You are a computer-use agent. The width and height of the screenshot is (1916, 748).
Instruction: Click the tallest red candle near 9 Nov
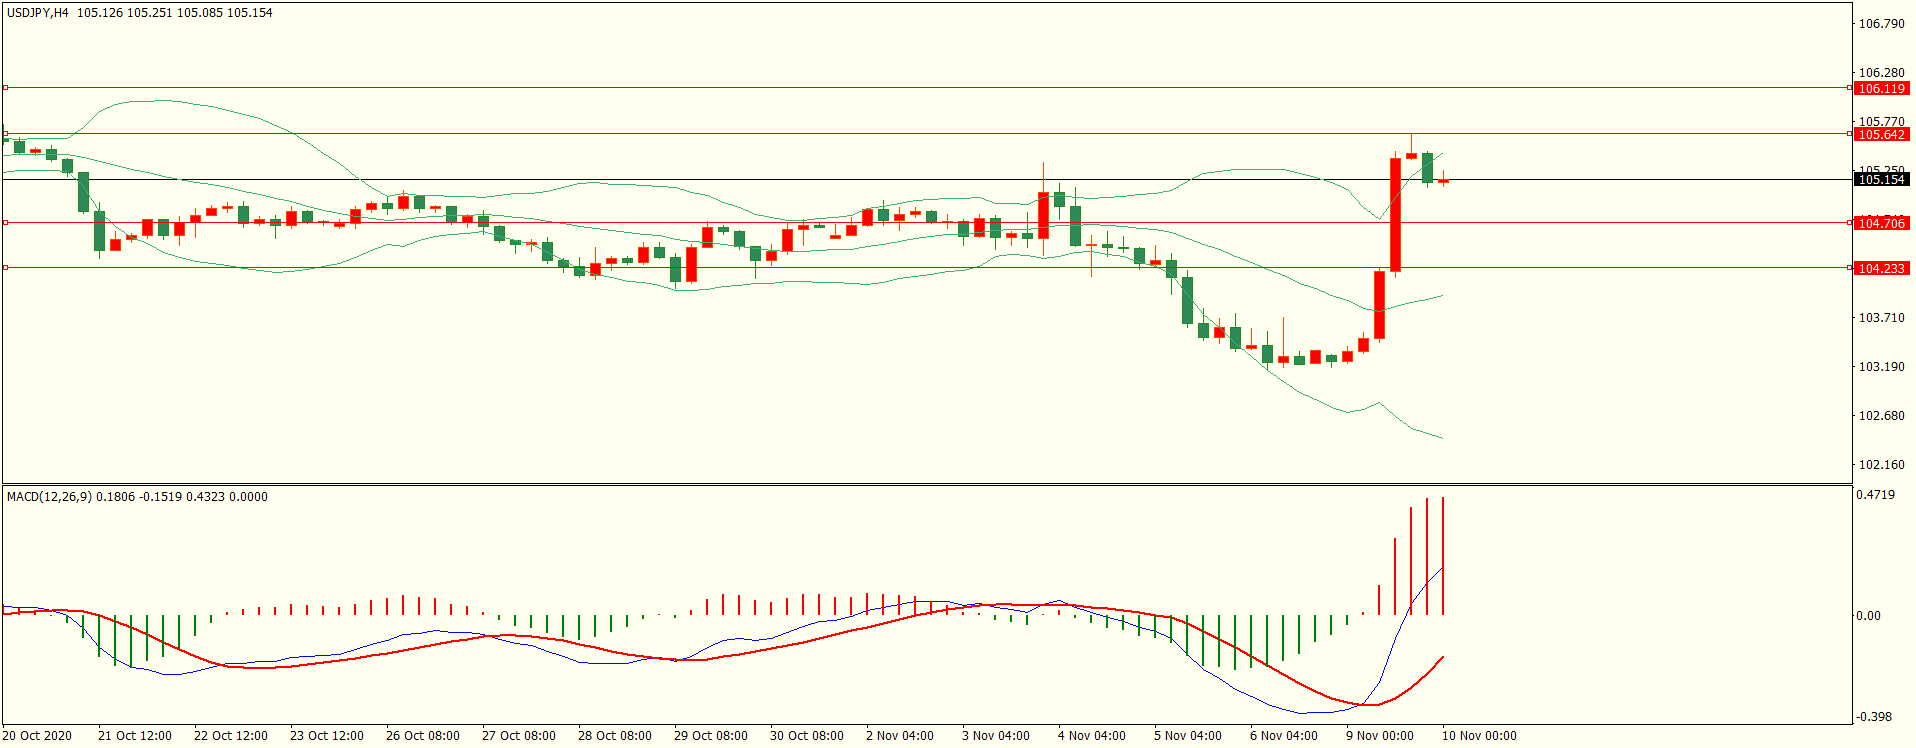coord(1395,215)
